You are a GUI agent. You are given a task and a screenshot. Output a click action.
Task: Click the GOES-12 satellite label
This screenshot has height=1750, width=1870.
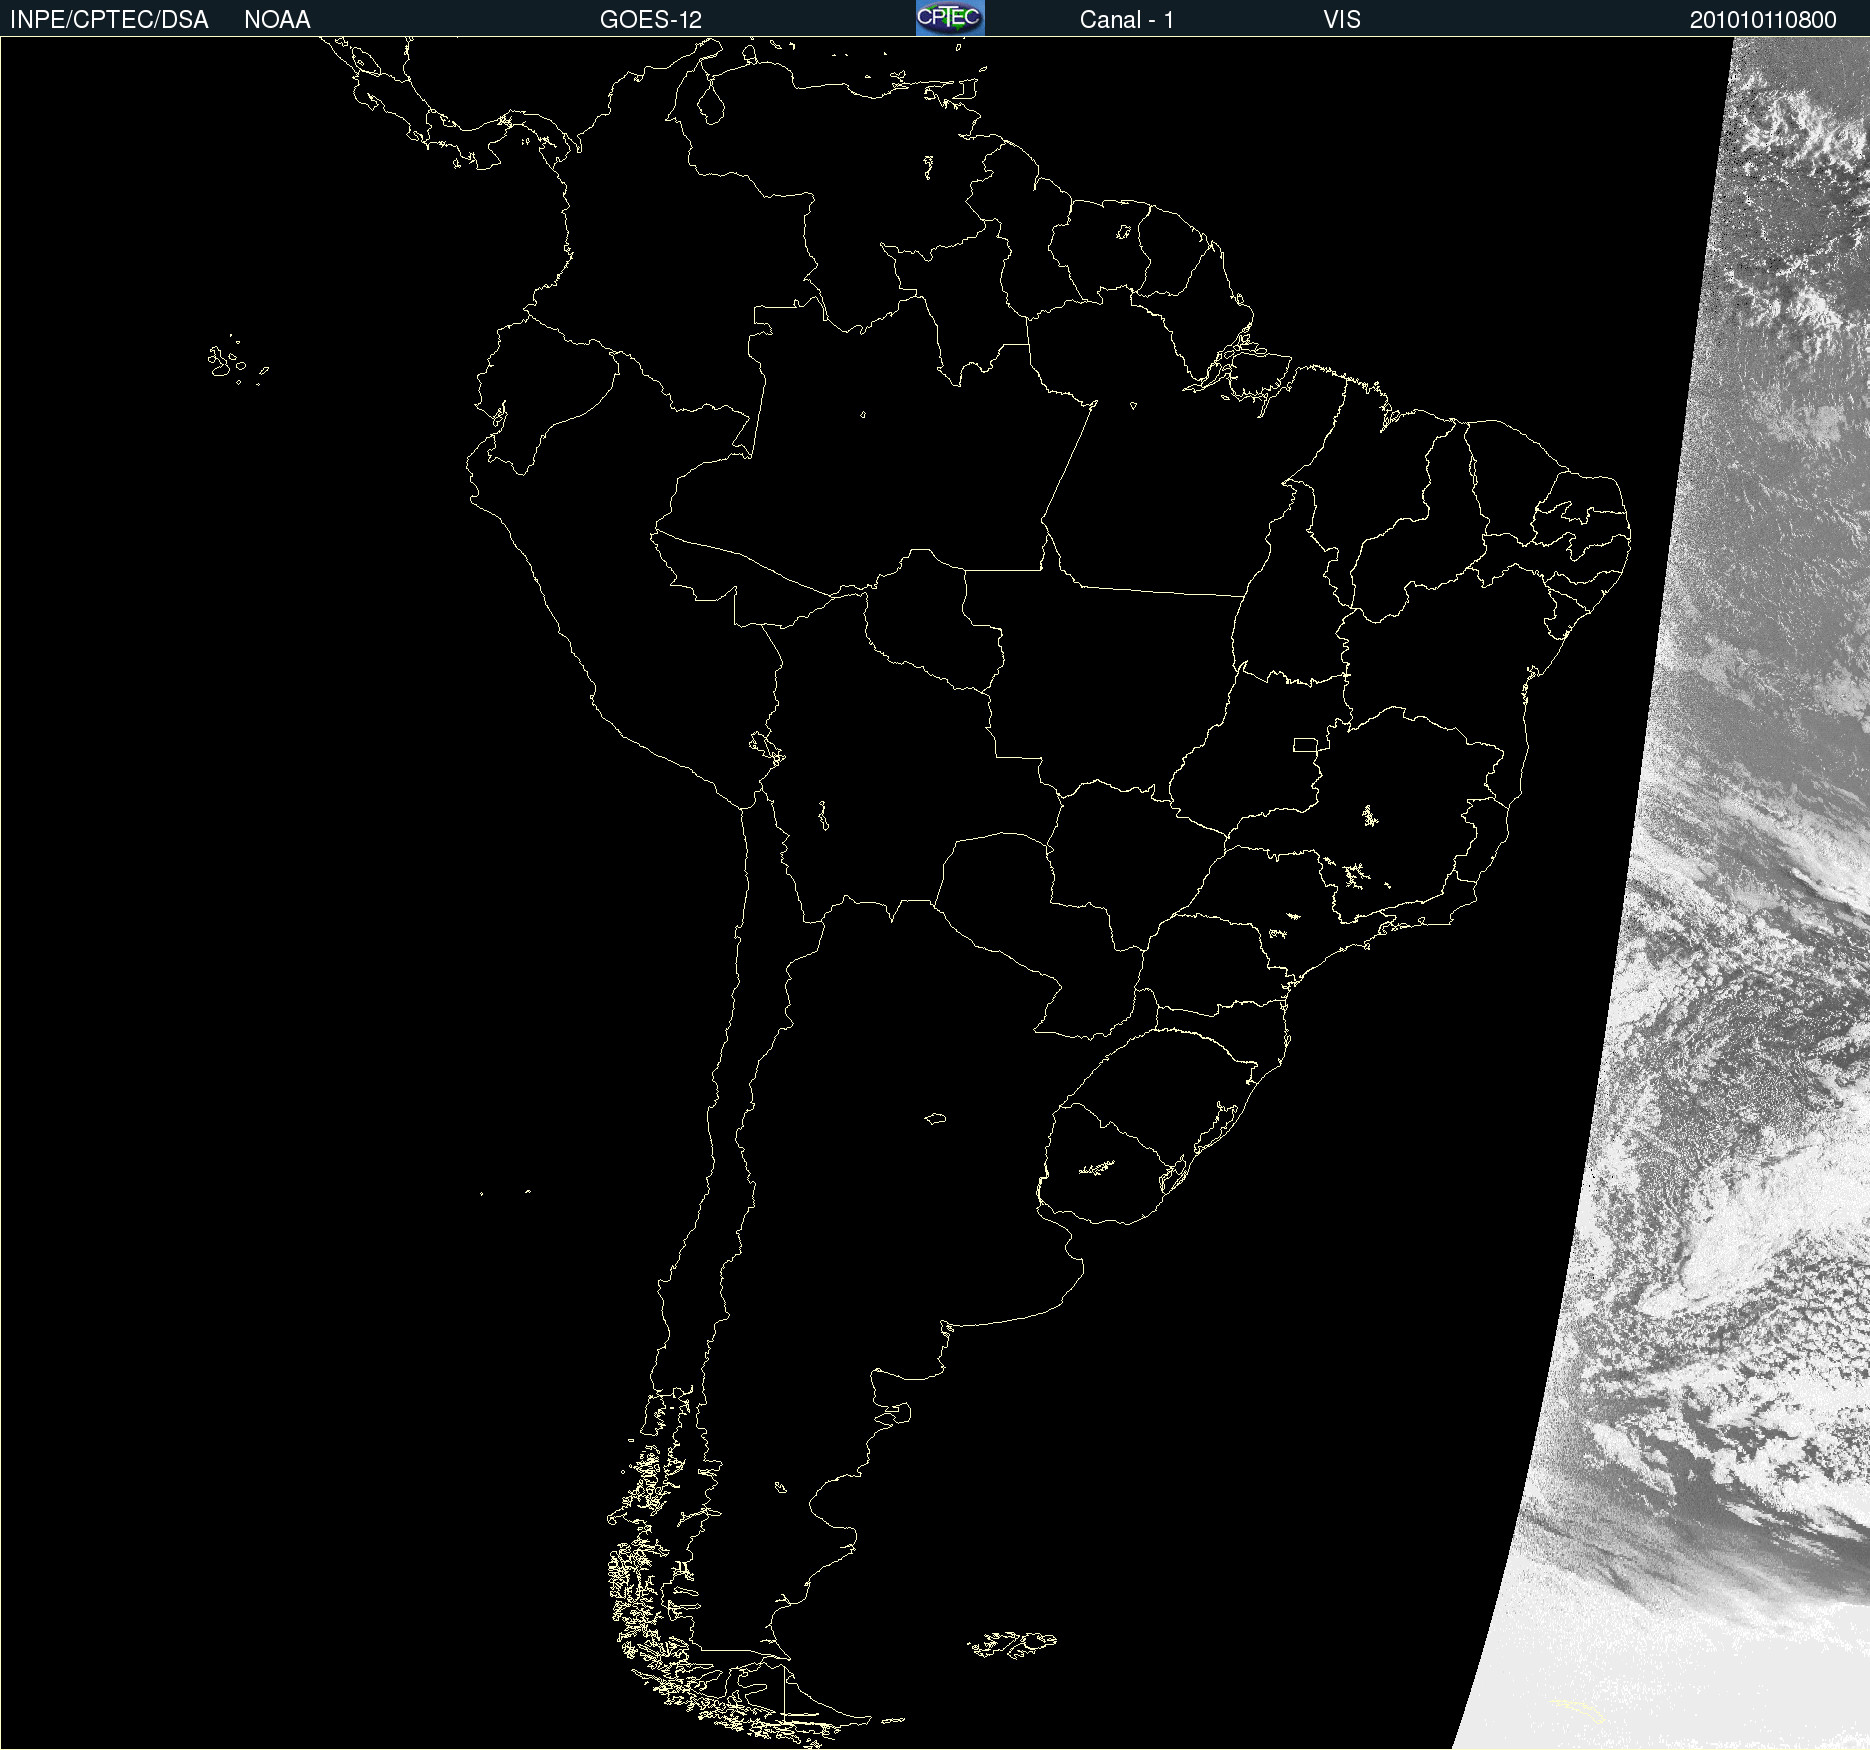[x=651, y=20]
